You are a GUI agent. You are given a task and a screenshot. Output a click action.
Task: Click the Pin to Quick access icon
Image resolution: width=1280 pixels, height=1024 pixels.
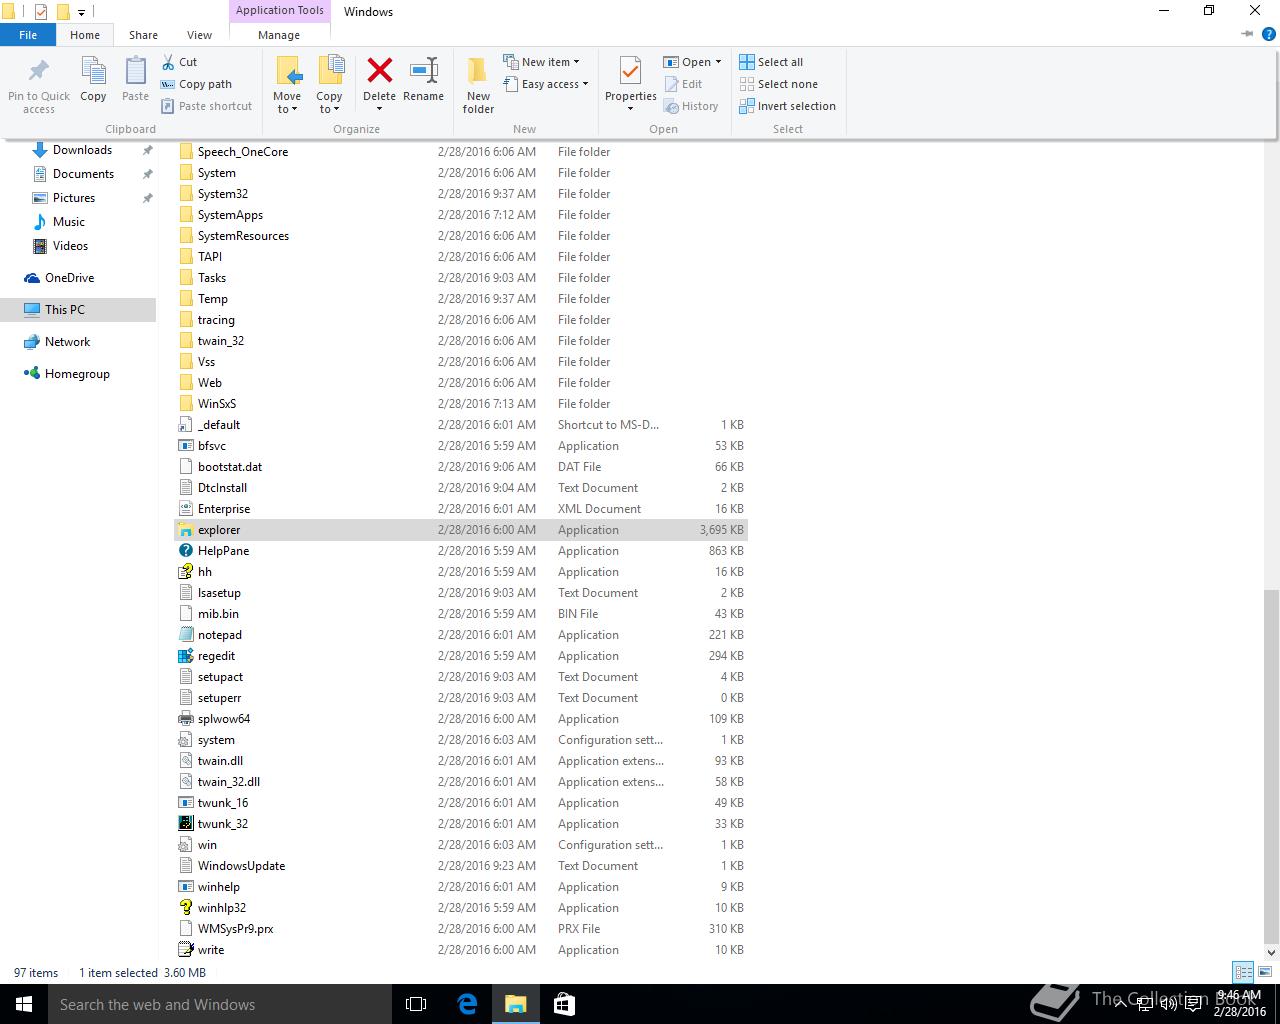click(39, 72)
